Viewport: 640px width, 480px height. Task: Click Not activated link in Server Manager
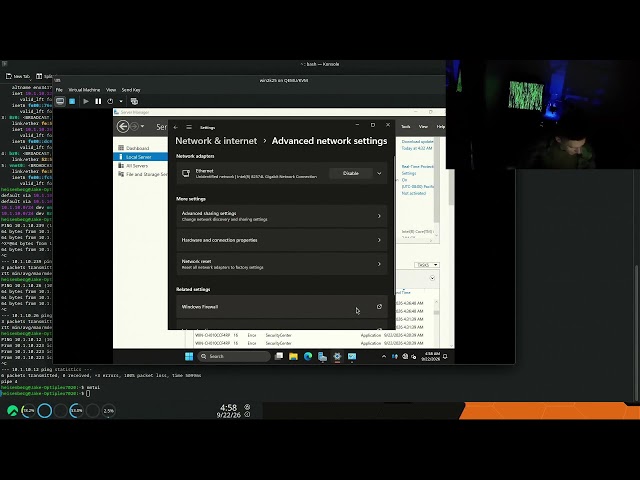pos(413,193)
